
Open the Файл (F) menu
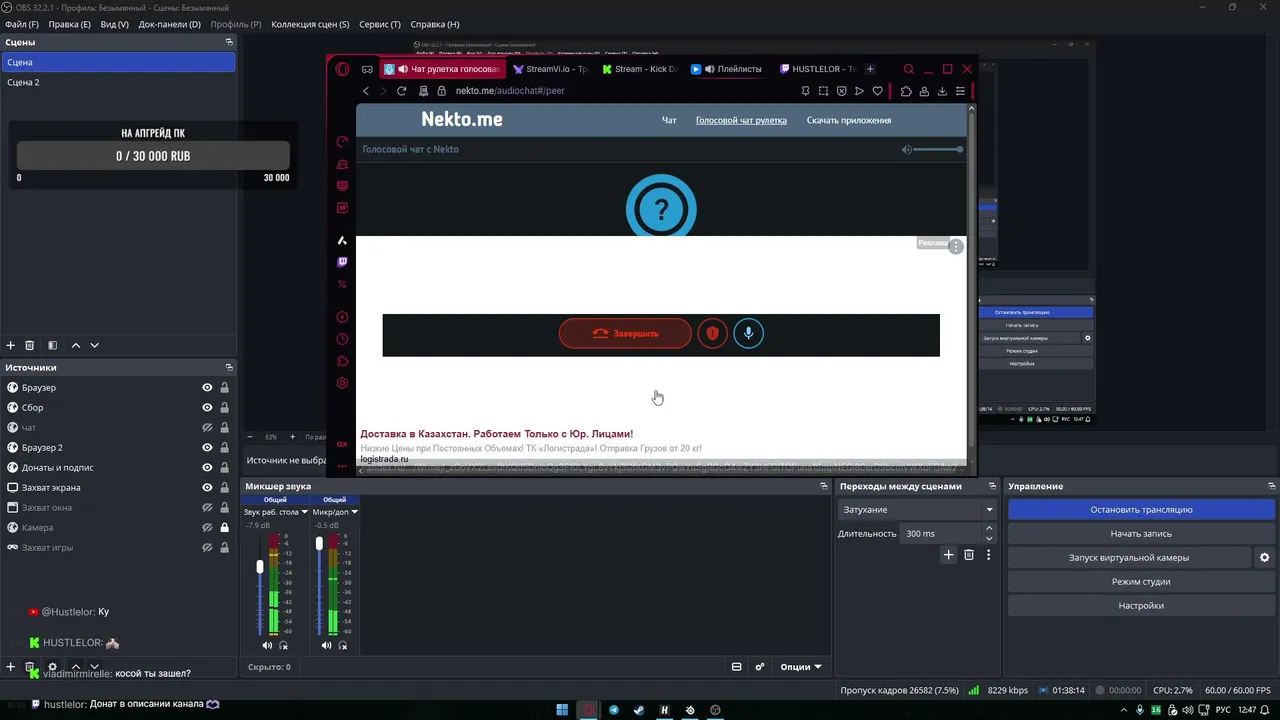pos(22,24)
